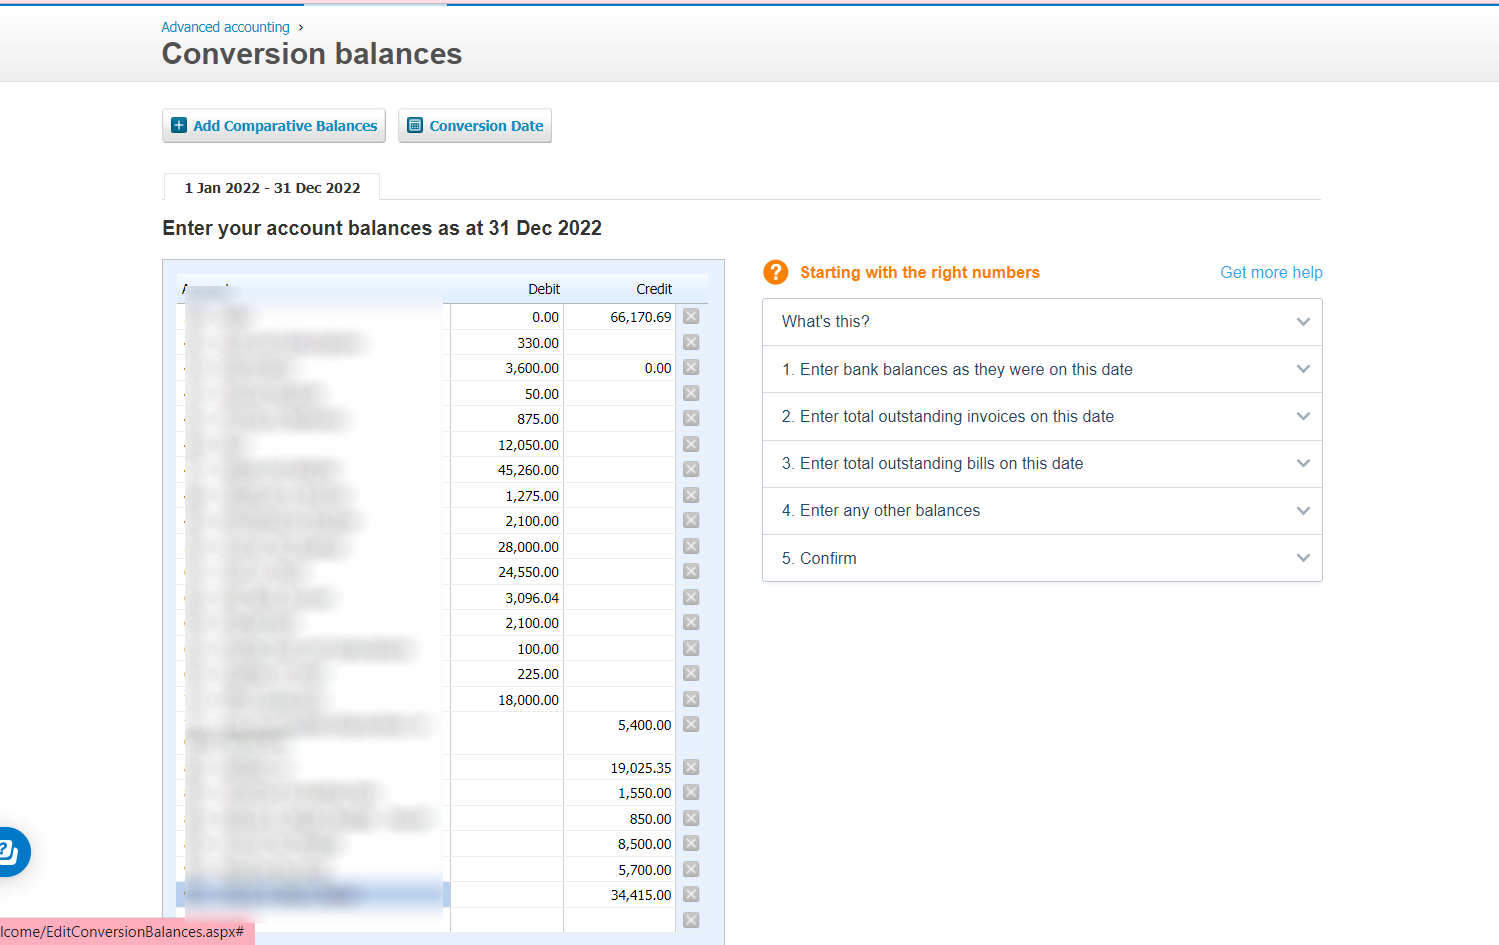Delete the 330.00 debit row
1499x945 pixels.
[691, 342]
